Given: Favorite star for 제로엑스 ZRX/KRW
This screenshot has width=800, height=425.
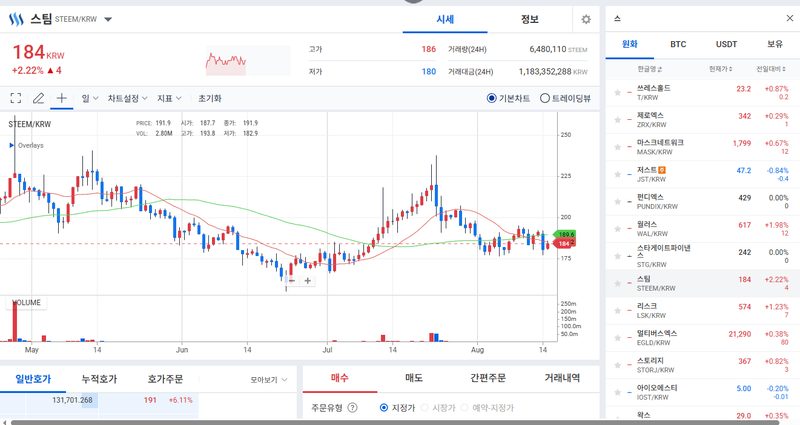Looking at the screenshot, I should pos(617,120).
